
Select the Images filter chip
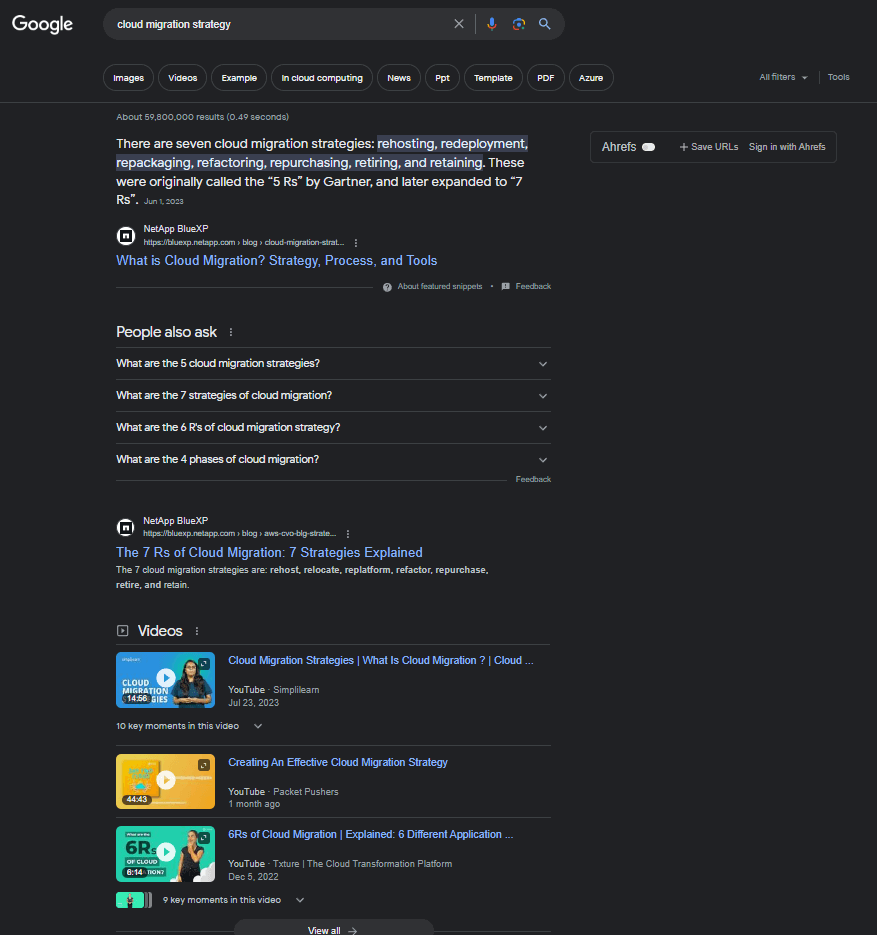[128, 78]
